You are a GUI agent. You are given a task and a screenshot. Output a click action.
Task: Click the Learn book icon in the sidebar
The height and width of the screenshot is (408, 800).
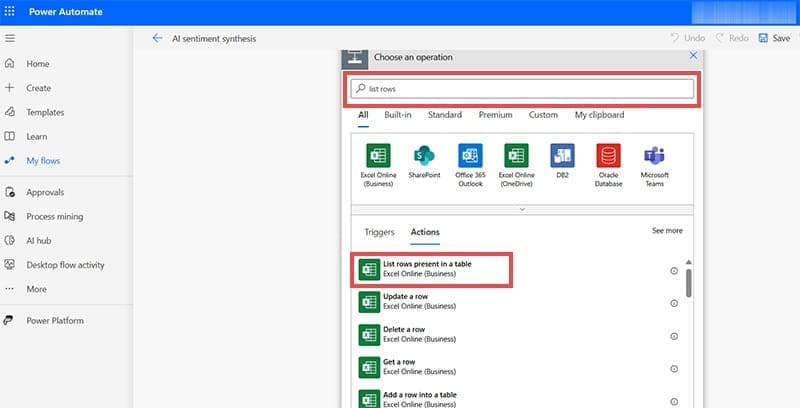click(9, 136)
